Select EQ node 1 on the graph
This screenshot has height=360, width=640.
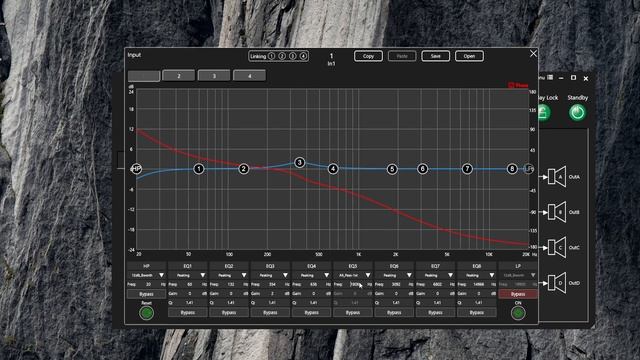pyautogui.click(x=199, y=169)
